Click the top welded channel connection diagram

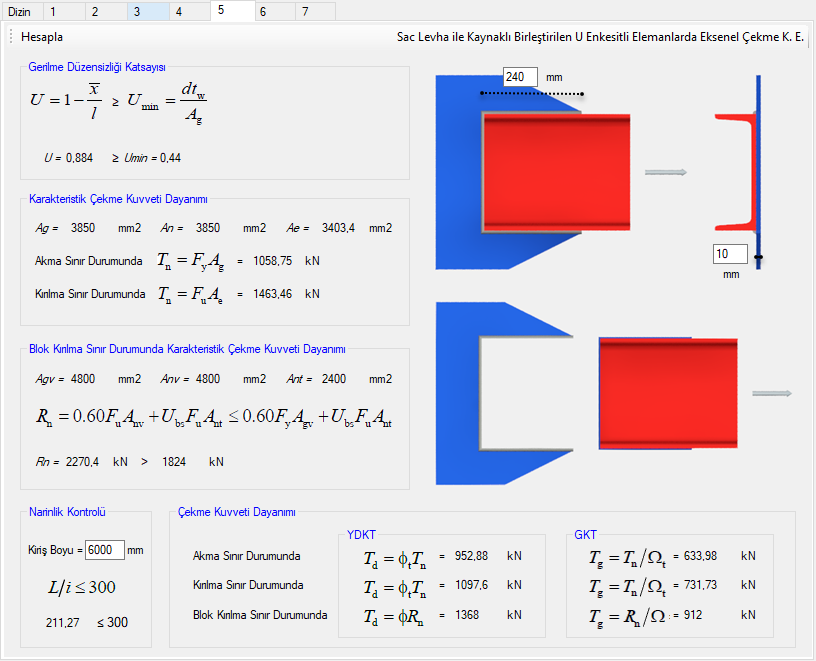533,172
